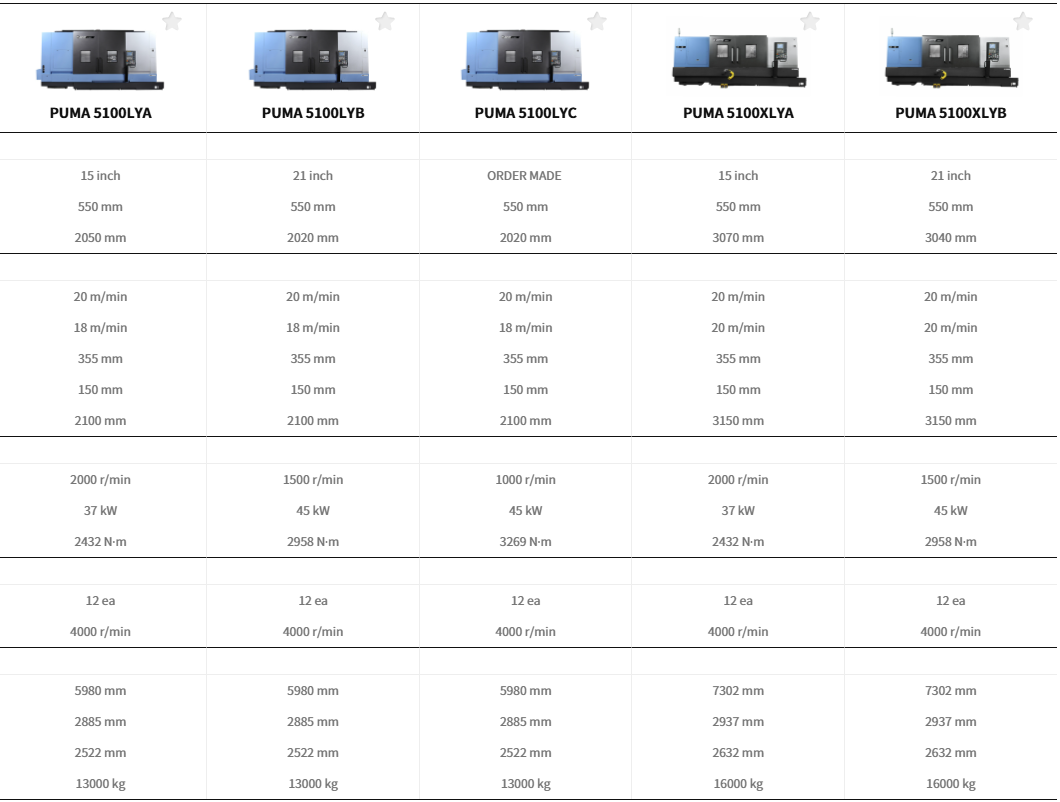This screenshot has height=802, width=1060.
Task: Go to the PUMA 5100LYB model title
Action: (313, 113)
